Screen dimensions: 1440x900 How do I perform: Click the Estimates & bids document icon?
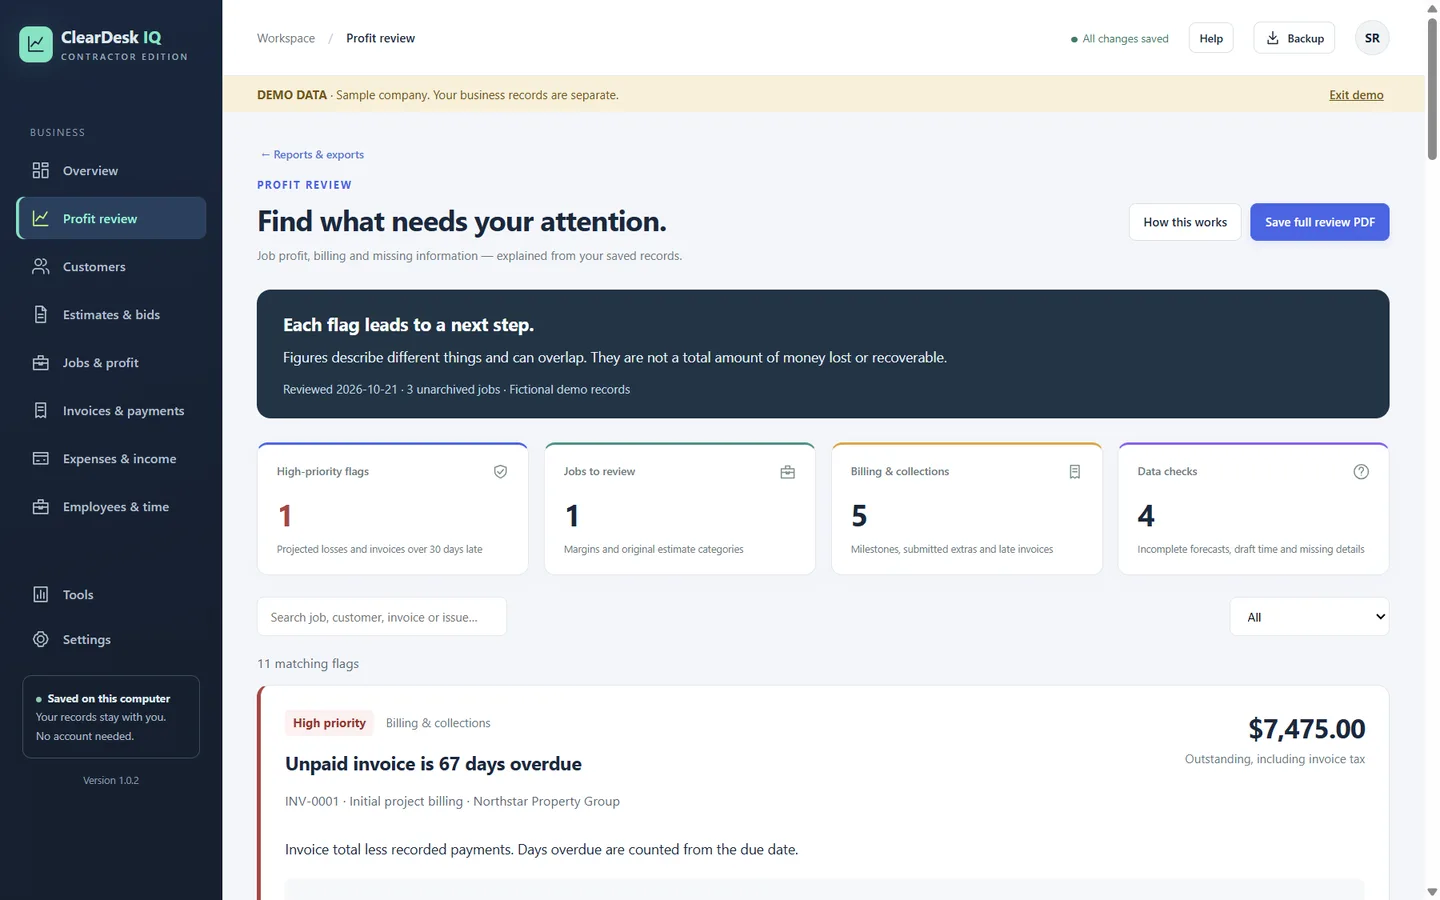[41, 314]
